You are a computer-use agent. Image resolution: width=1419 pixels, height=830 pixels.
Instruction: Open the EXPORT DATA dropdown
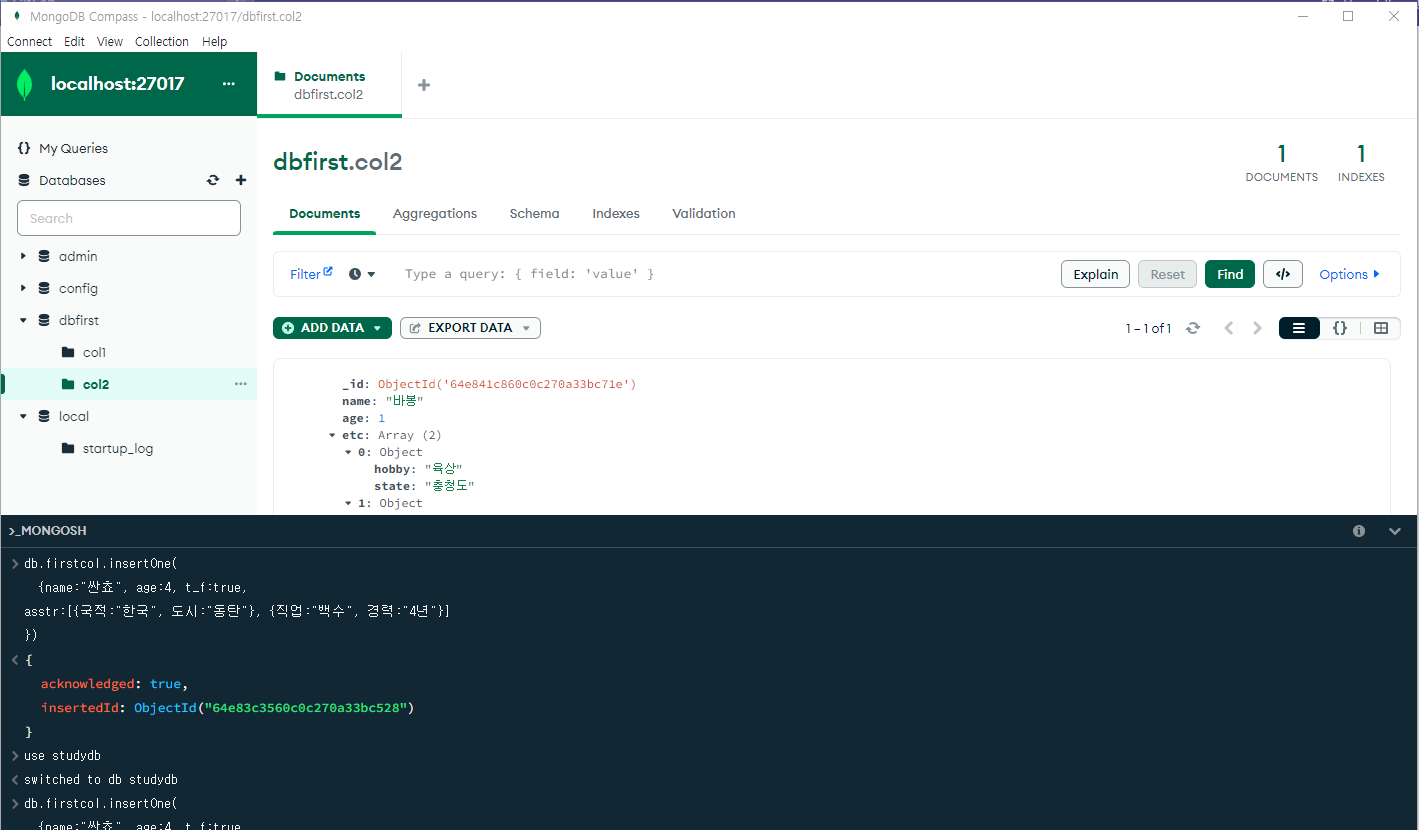(x=470, y=328)
